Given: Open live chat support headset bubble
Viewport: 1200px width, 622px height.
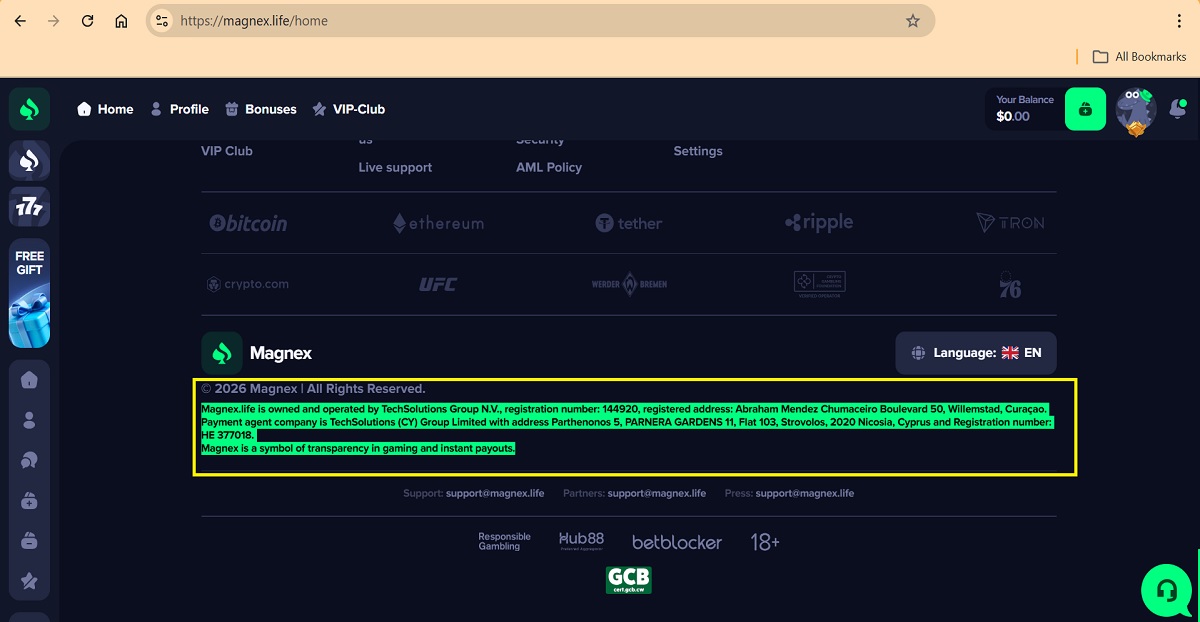Looking at the screenshot, I should (x=1166, y=590).
